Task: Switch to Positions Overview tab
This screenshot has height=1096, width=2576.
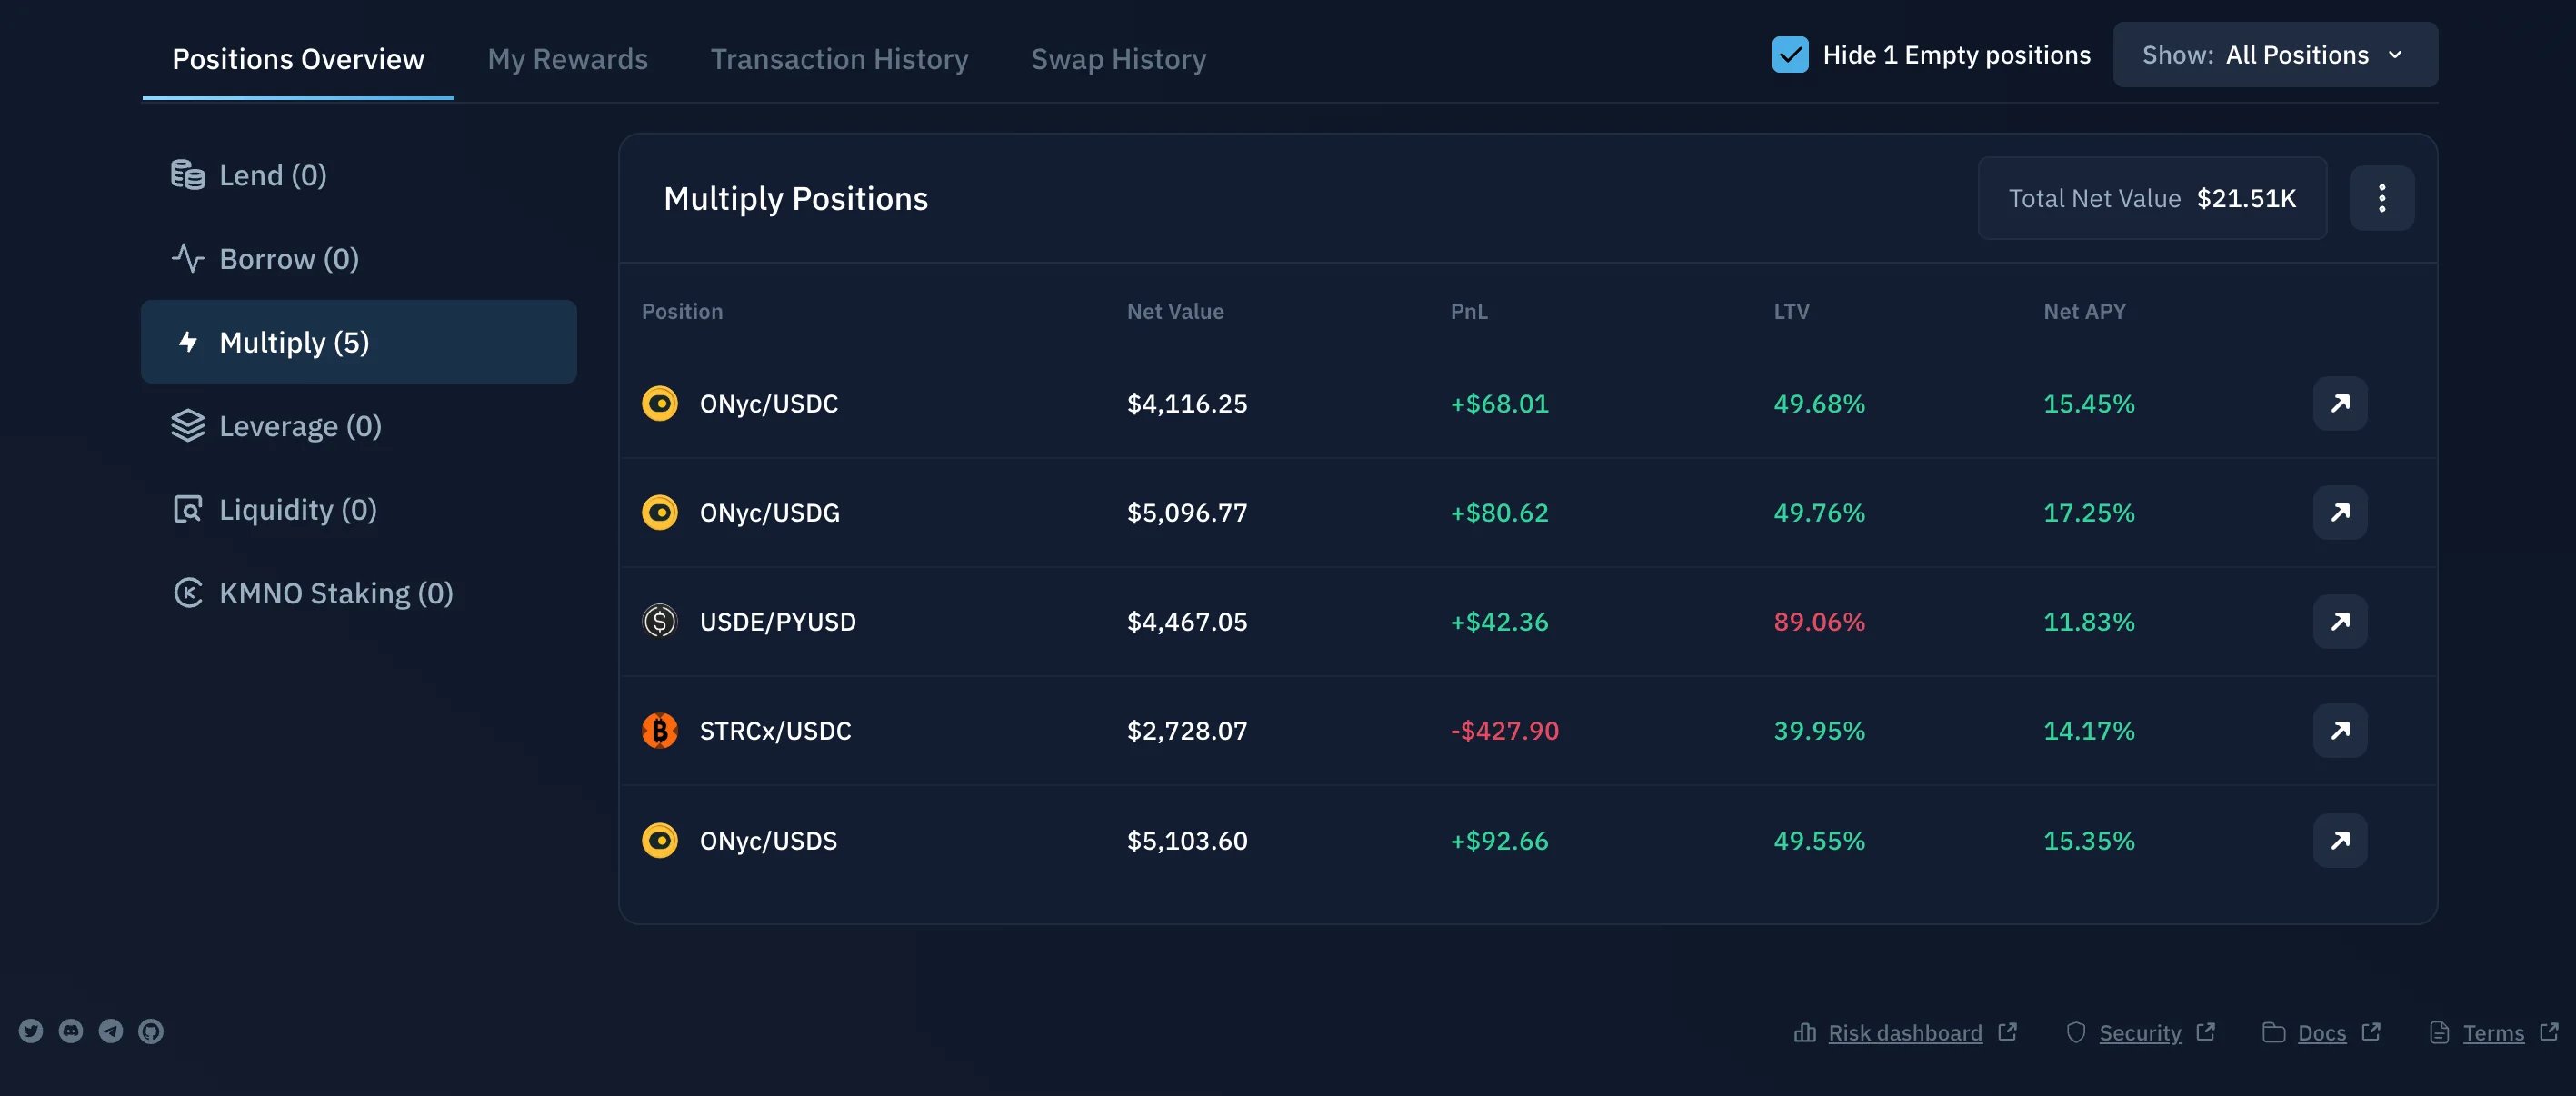Action: 298,59
